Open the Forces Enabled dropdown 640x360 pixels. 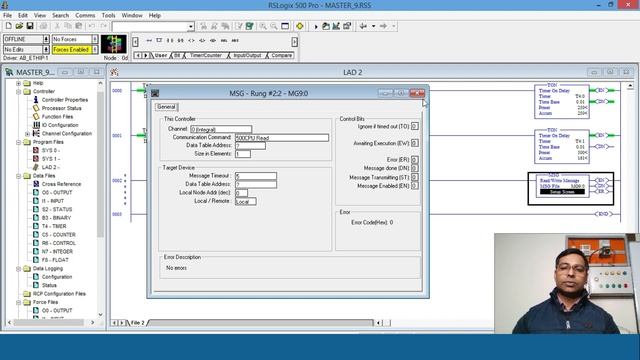(95, 49)
